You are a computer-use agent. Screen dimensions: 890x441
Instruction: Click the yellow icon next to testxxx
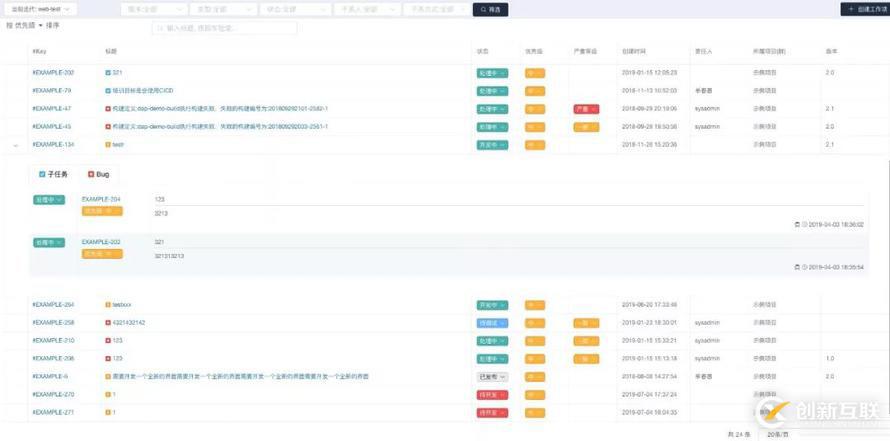[108, 305]
